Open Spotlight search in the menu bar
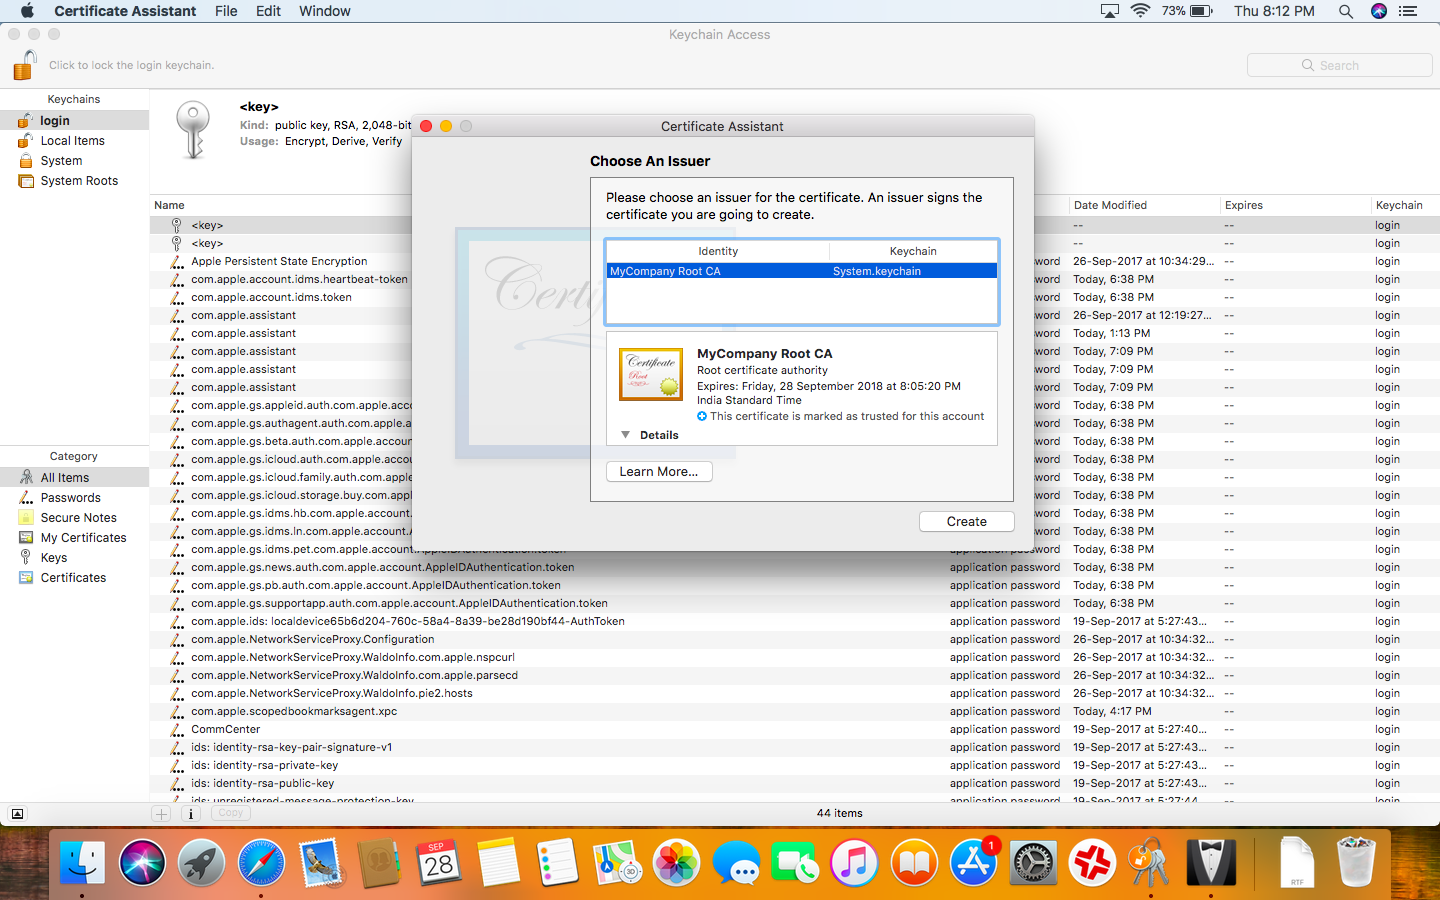 1345,11
